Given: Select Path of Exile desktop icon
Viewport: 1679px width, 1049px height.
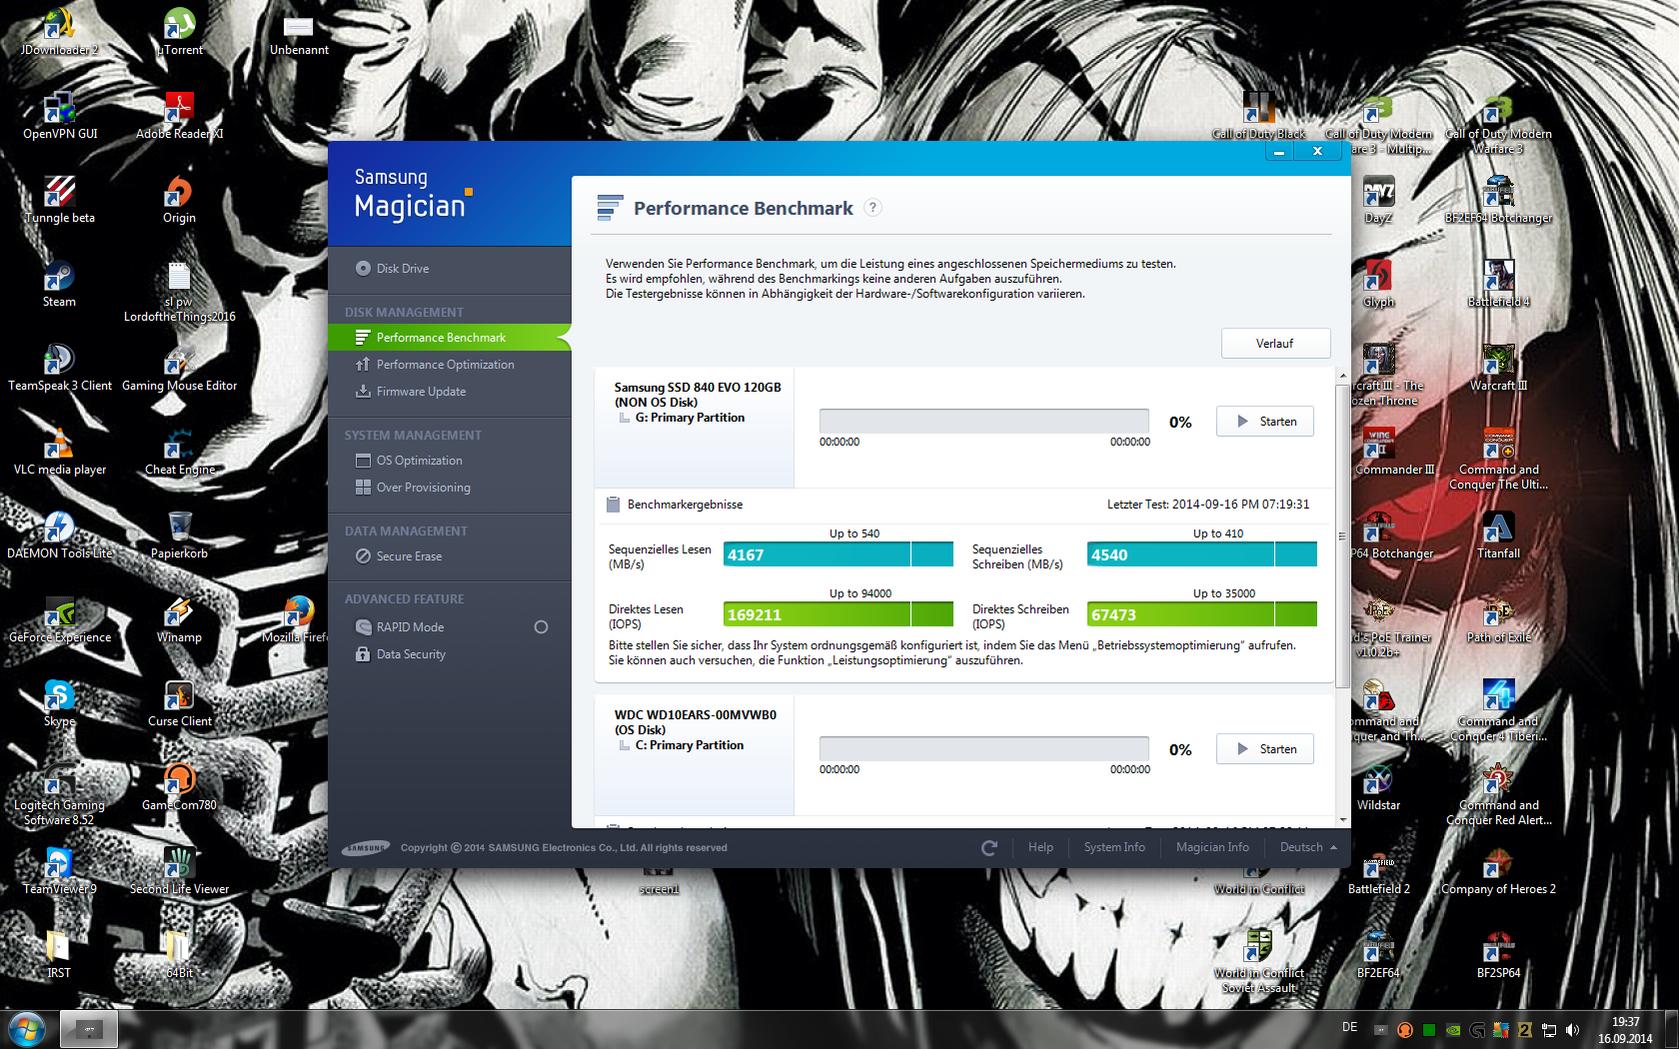Looking at the screenshot, I should pos(1498,620).
